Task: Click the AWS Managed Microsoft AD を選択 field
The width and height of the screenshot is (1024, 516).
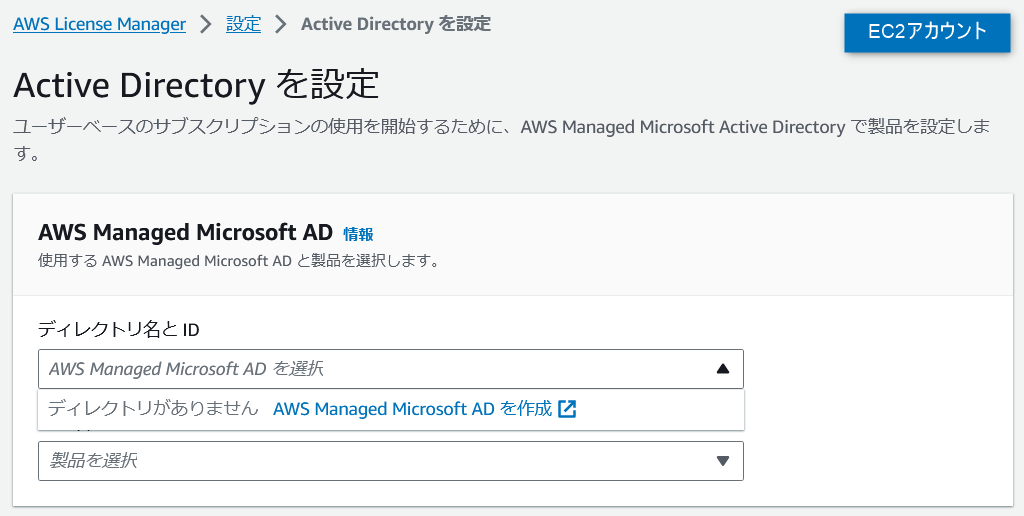Action: [x=391, y=369]
